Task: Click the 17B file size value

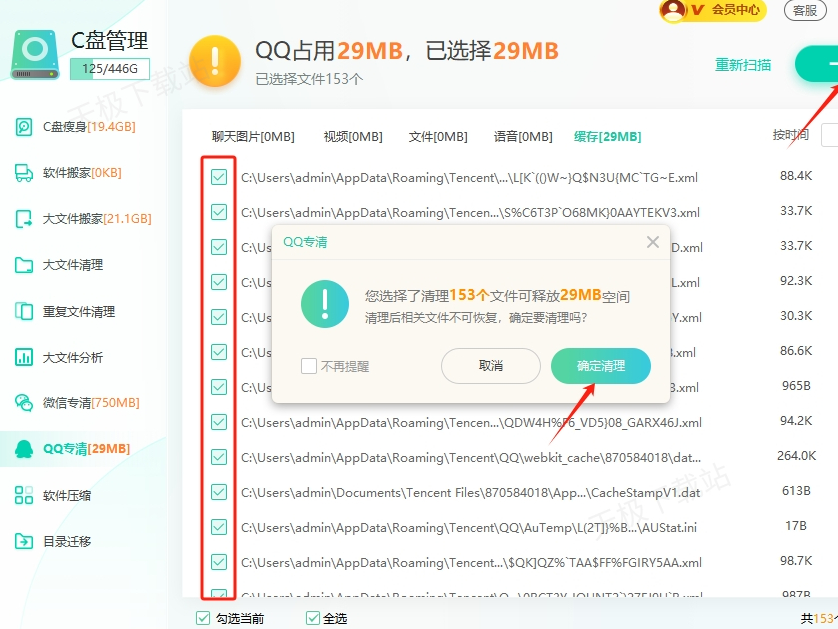Action: (x=796, y=526)
